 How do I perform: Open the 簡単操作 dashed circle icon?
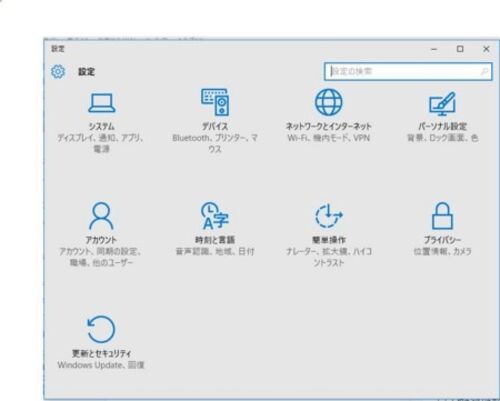pos(329,216)
